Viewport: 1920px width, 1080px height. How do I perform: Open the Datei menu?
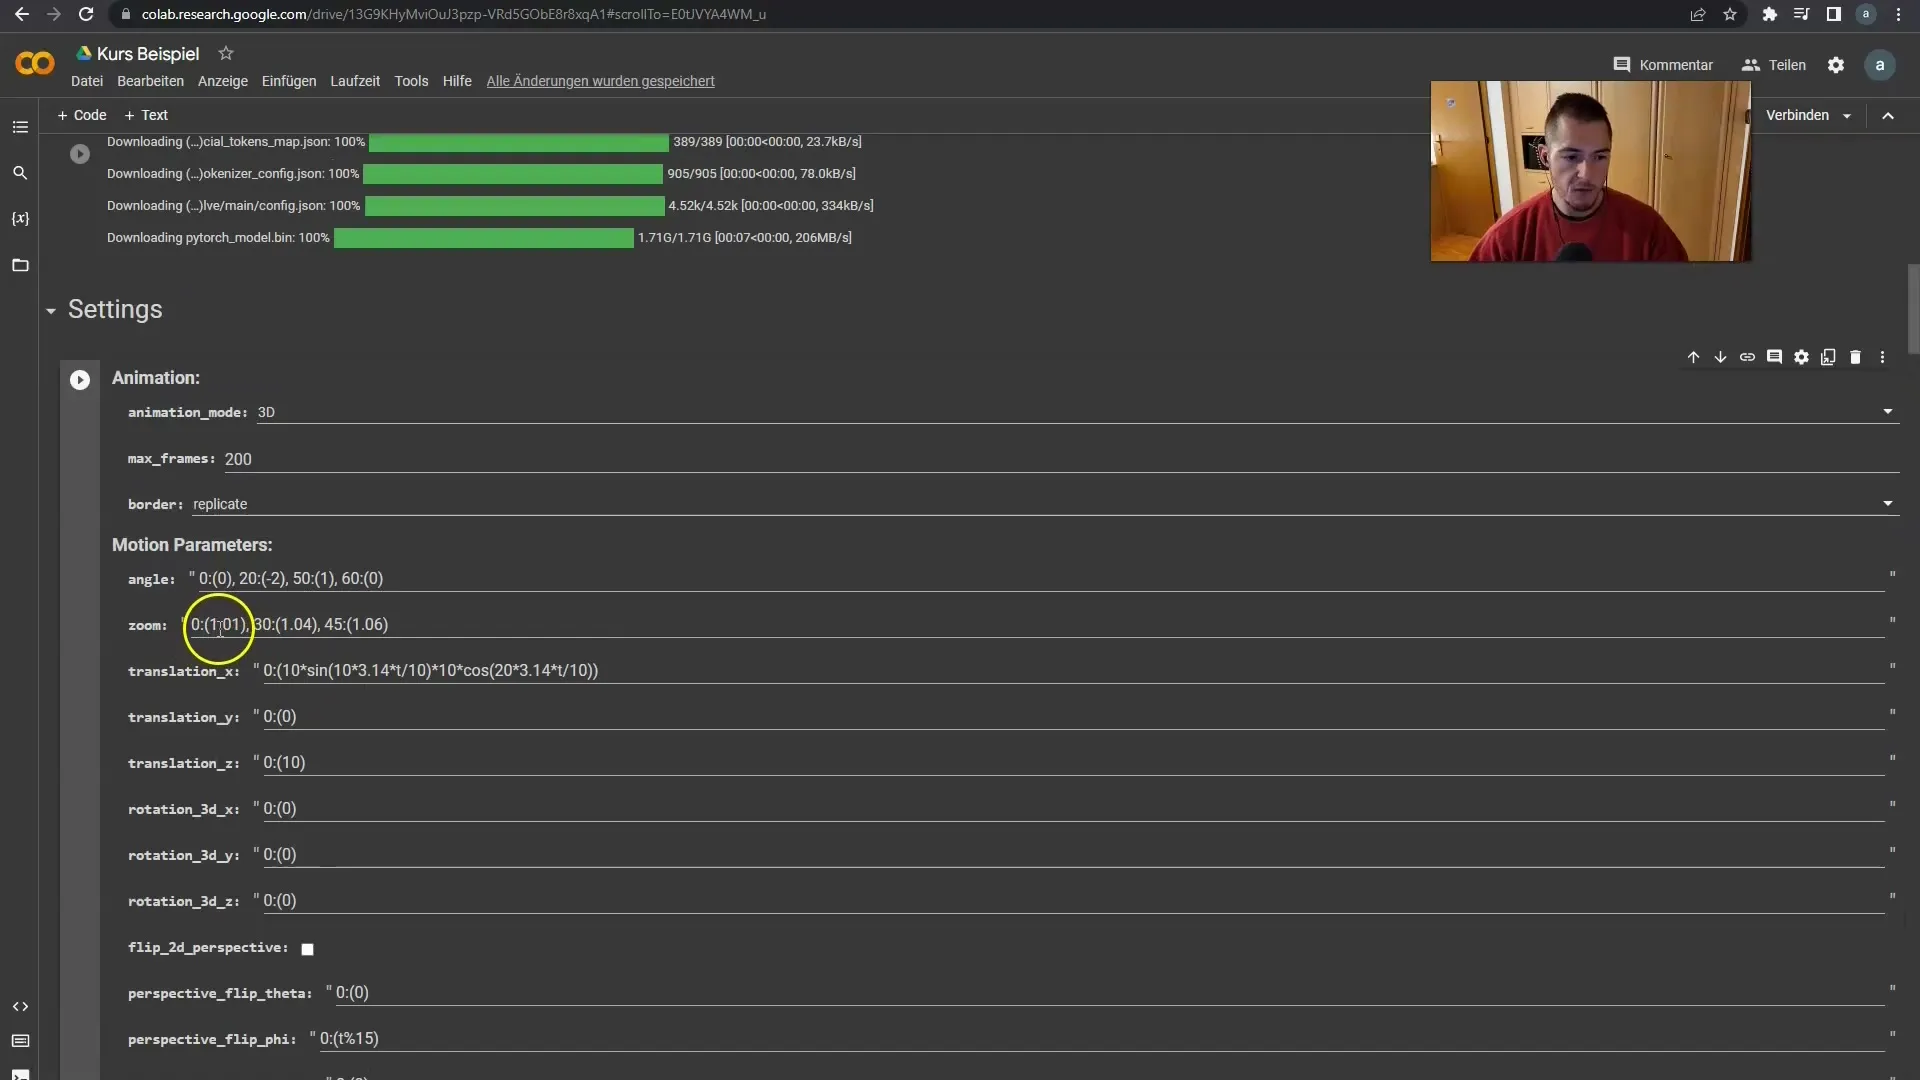87,81
